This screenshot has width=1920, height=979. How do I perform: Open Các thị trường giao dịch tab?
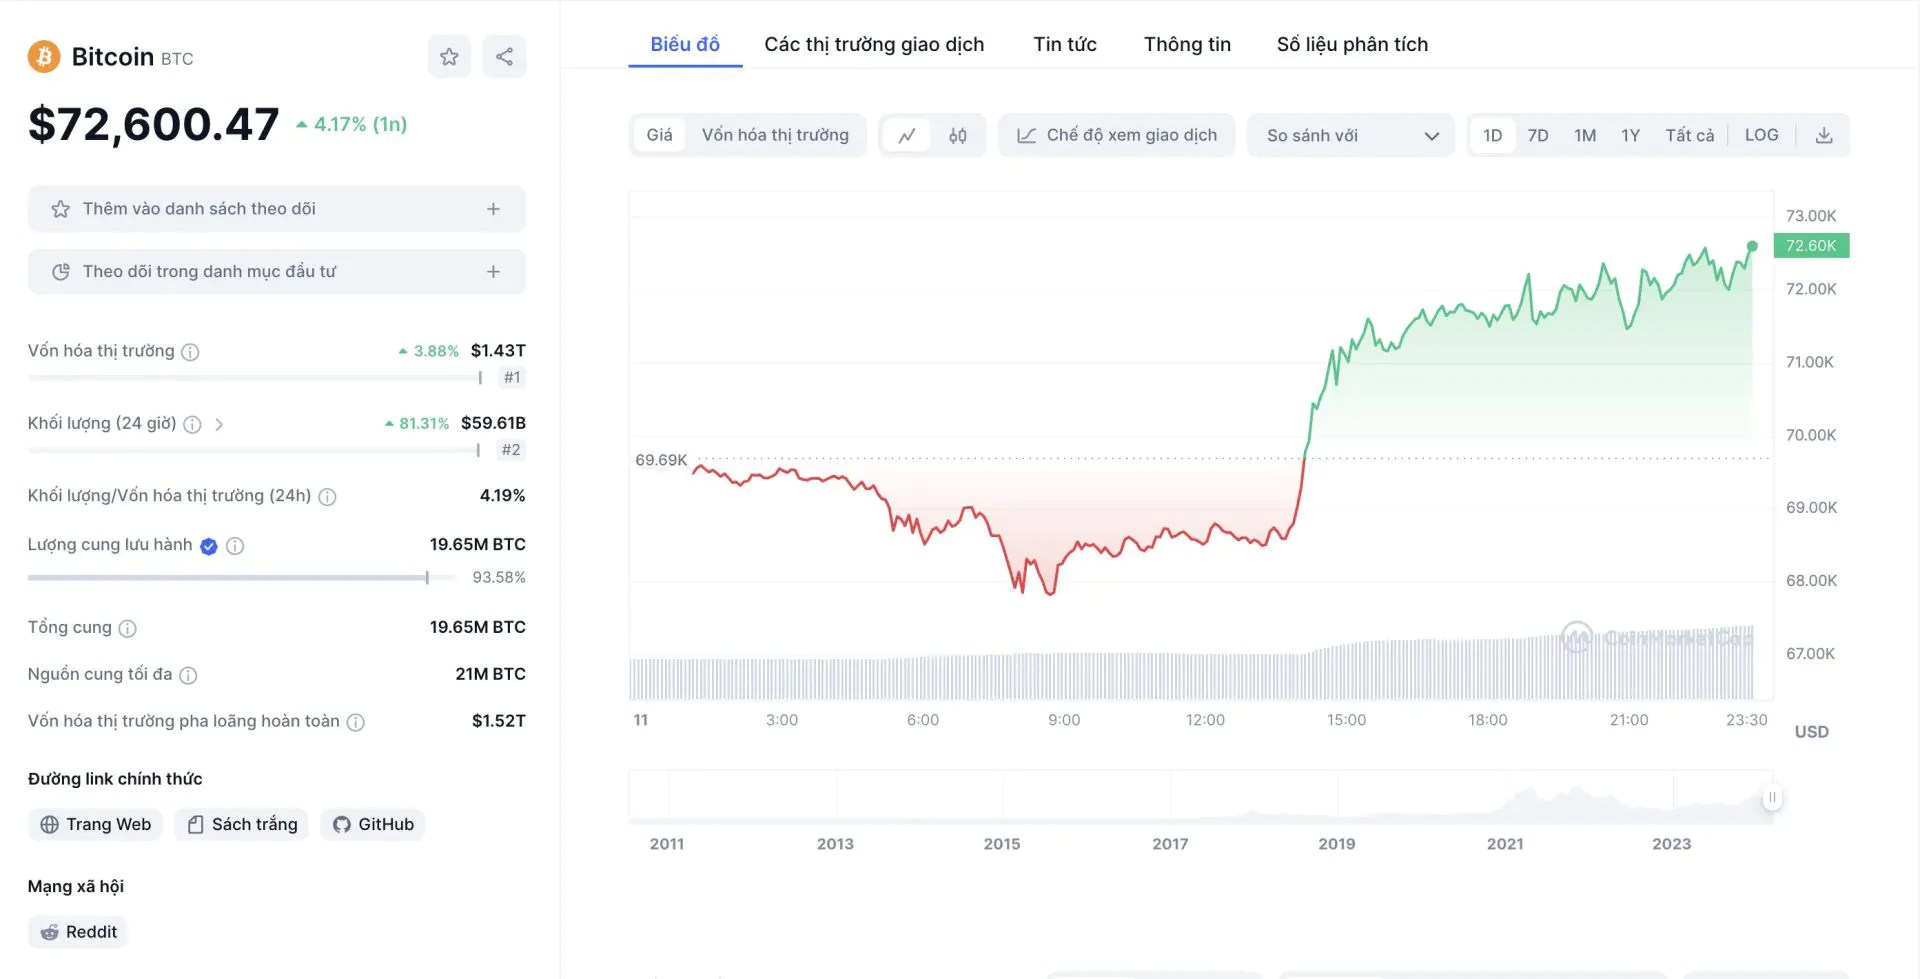[874, 44]
